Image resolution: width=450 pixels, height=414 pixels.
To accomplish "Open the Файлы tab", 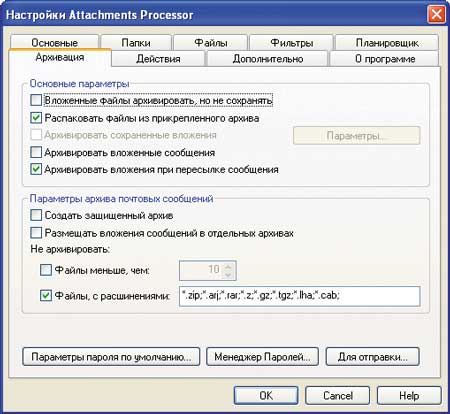I will coord(210,42).
